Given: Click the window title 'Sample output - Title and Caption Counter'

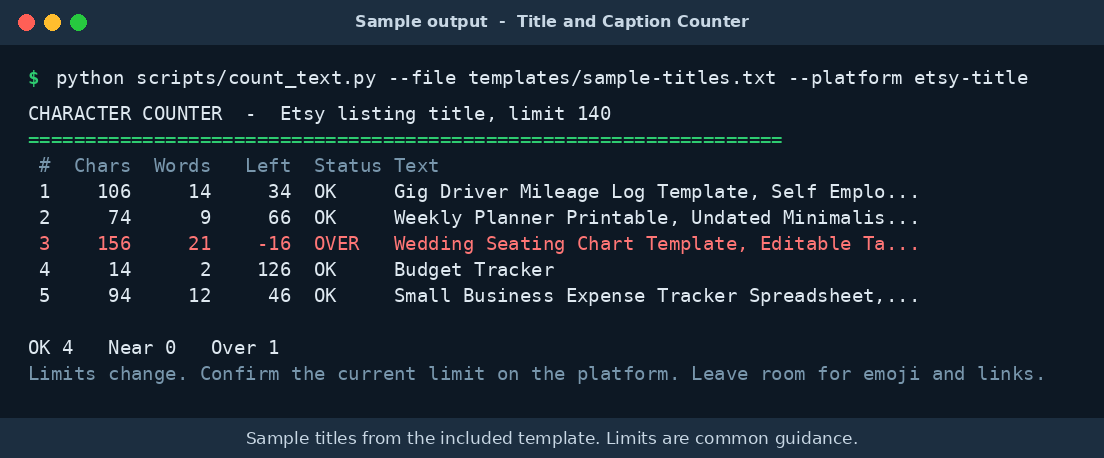Looking at the screenshot, I should point(552,22).
